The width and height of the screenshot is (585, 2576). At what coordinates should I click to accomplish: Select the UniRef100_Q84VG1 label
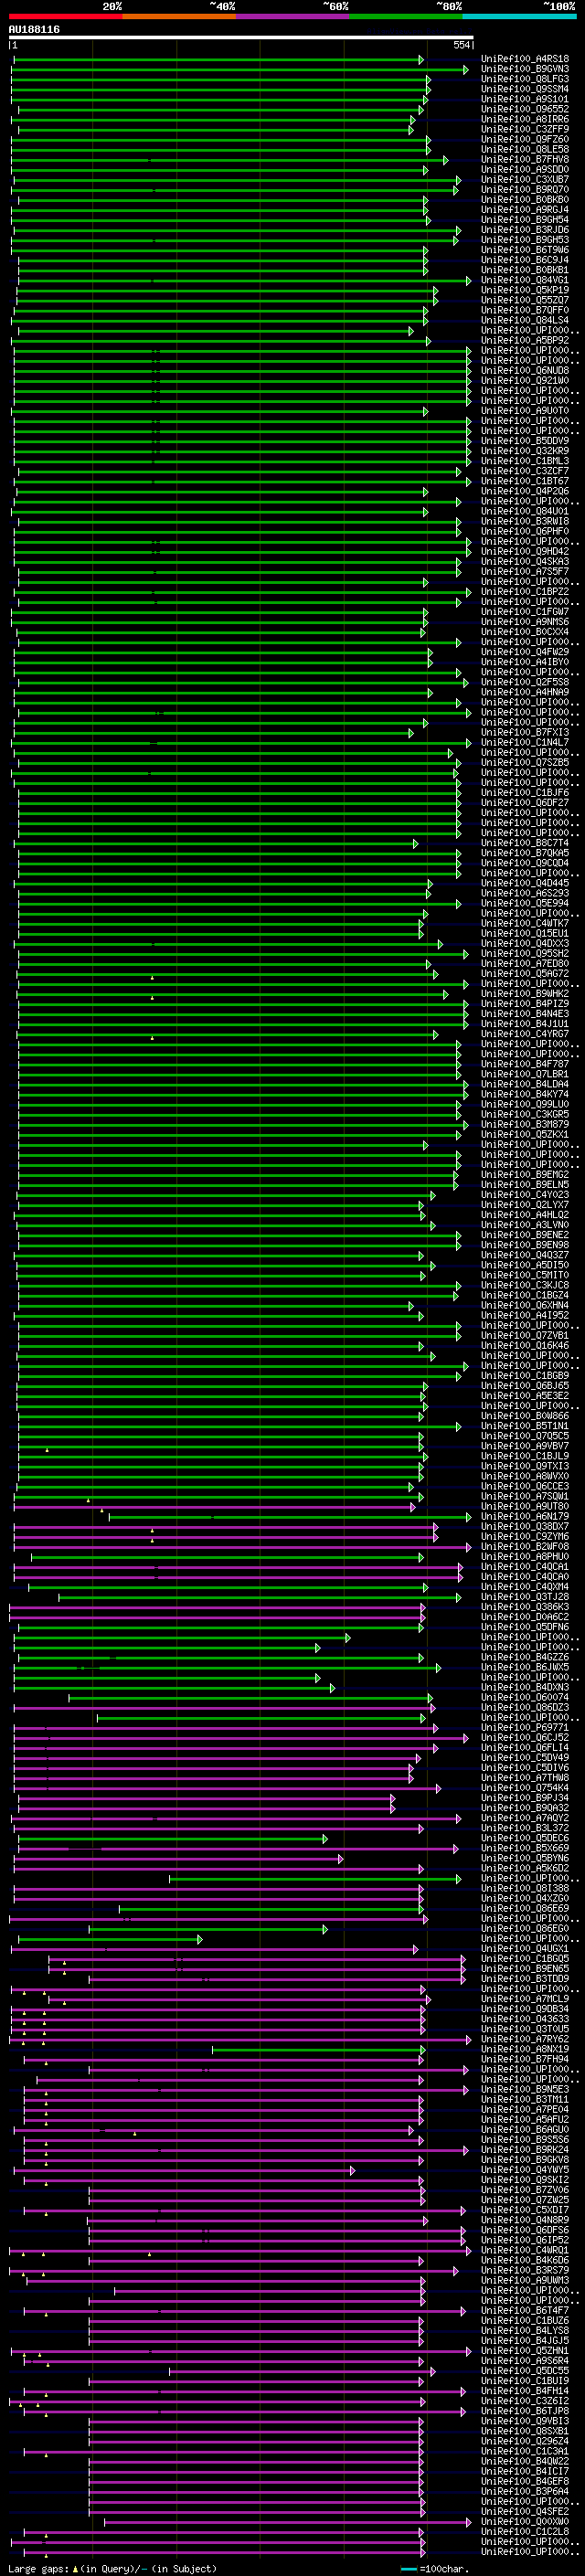click(525, 280)
